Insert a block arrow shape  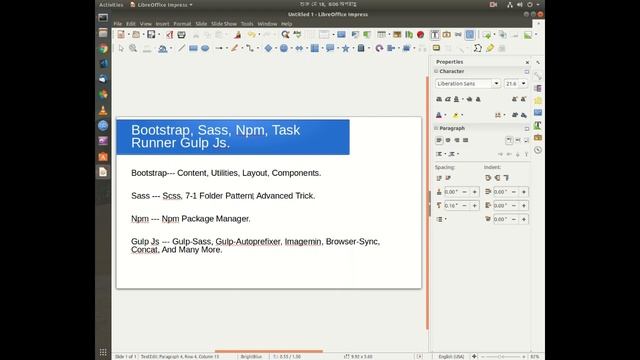point(299,48)
